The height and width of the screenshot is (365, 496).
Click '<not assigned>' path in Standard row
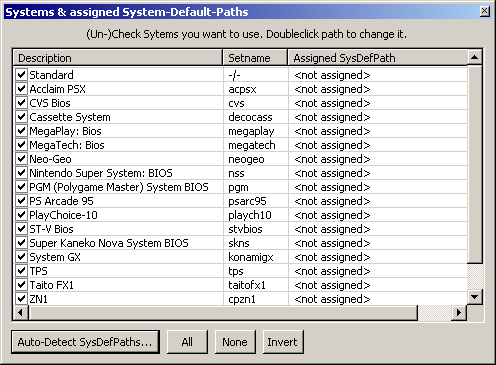(x=332, y=75)
